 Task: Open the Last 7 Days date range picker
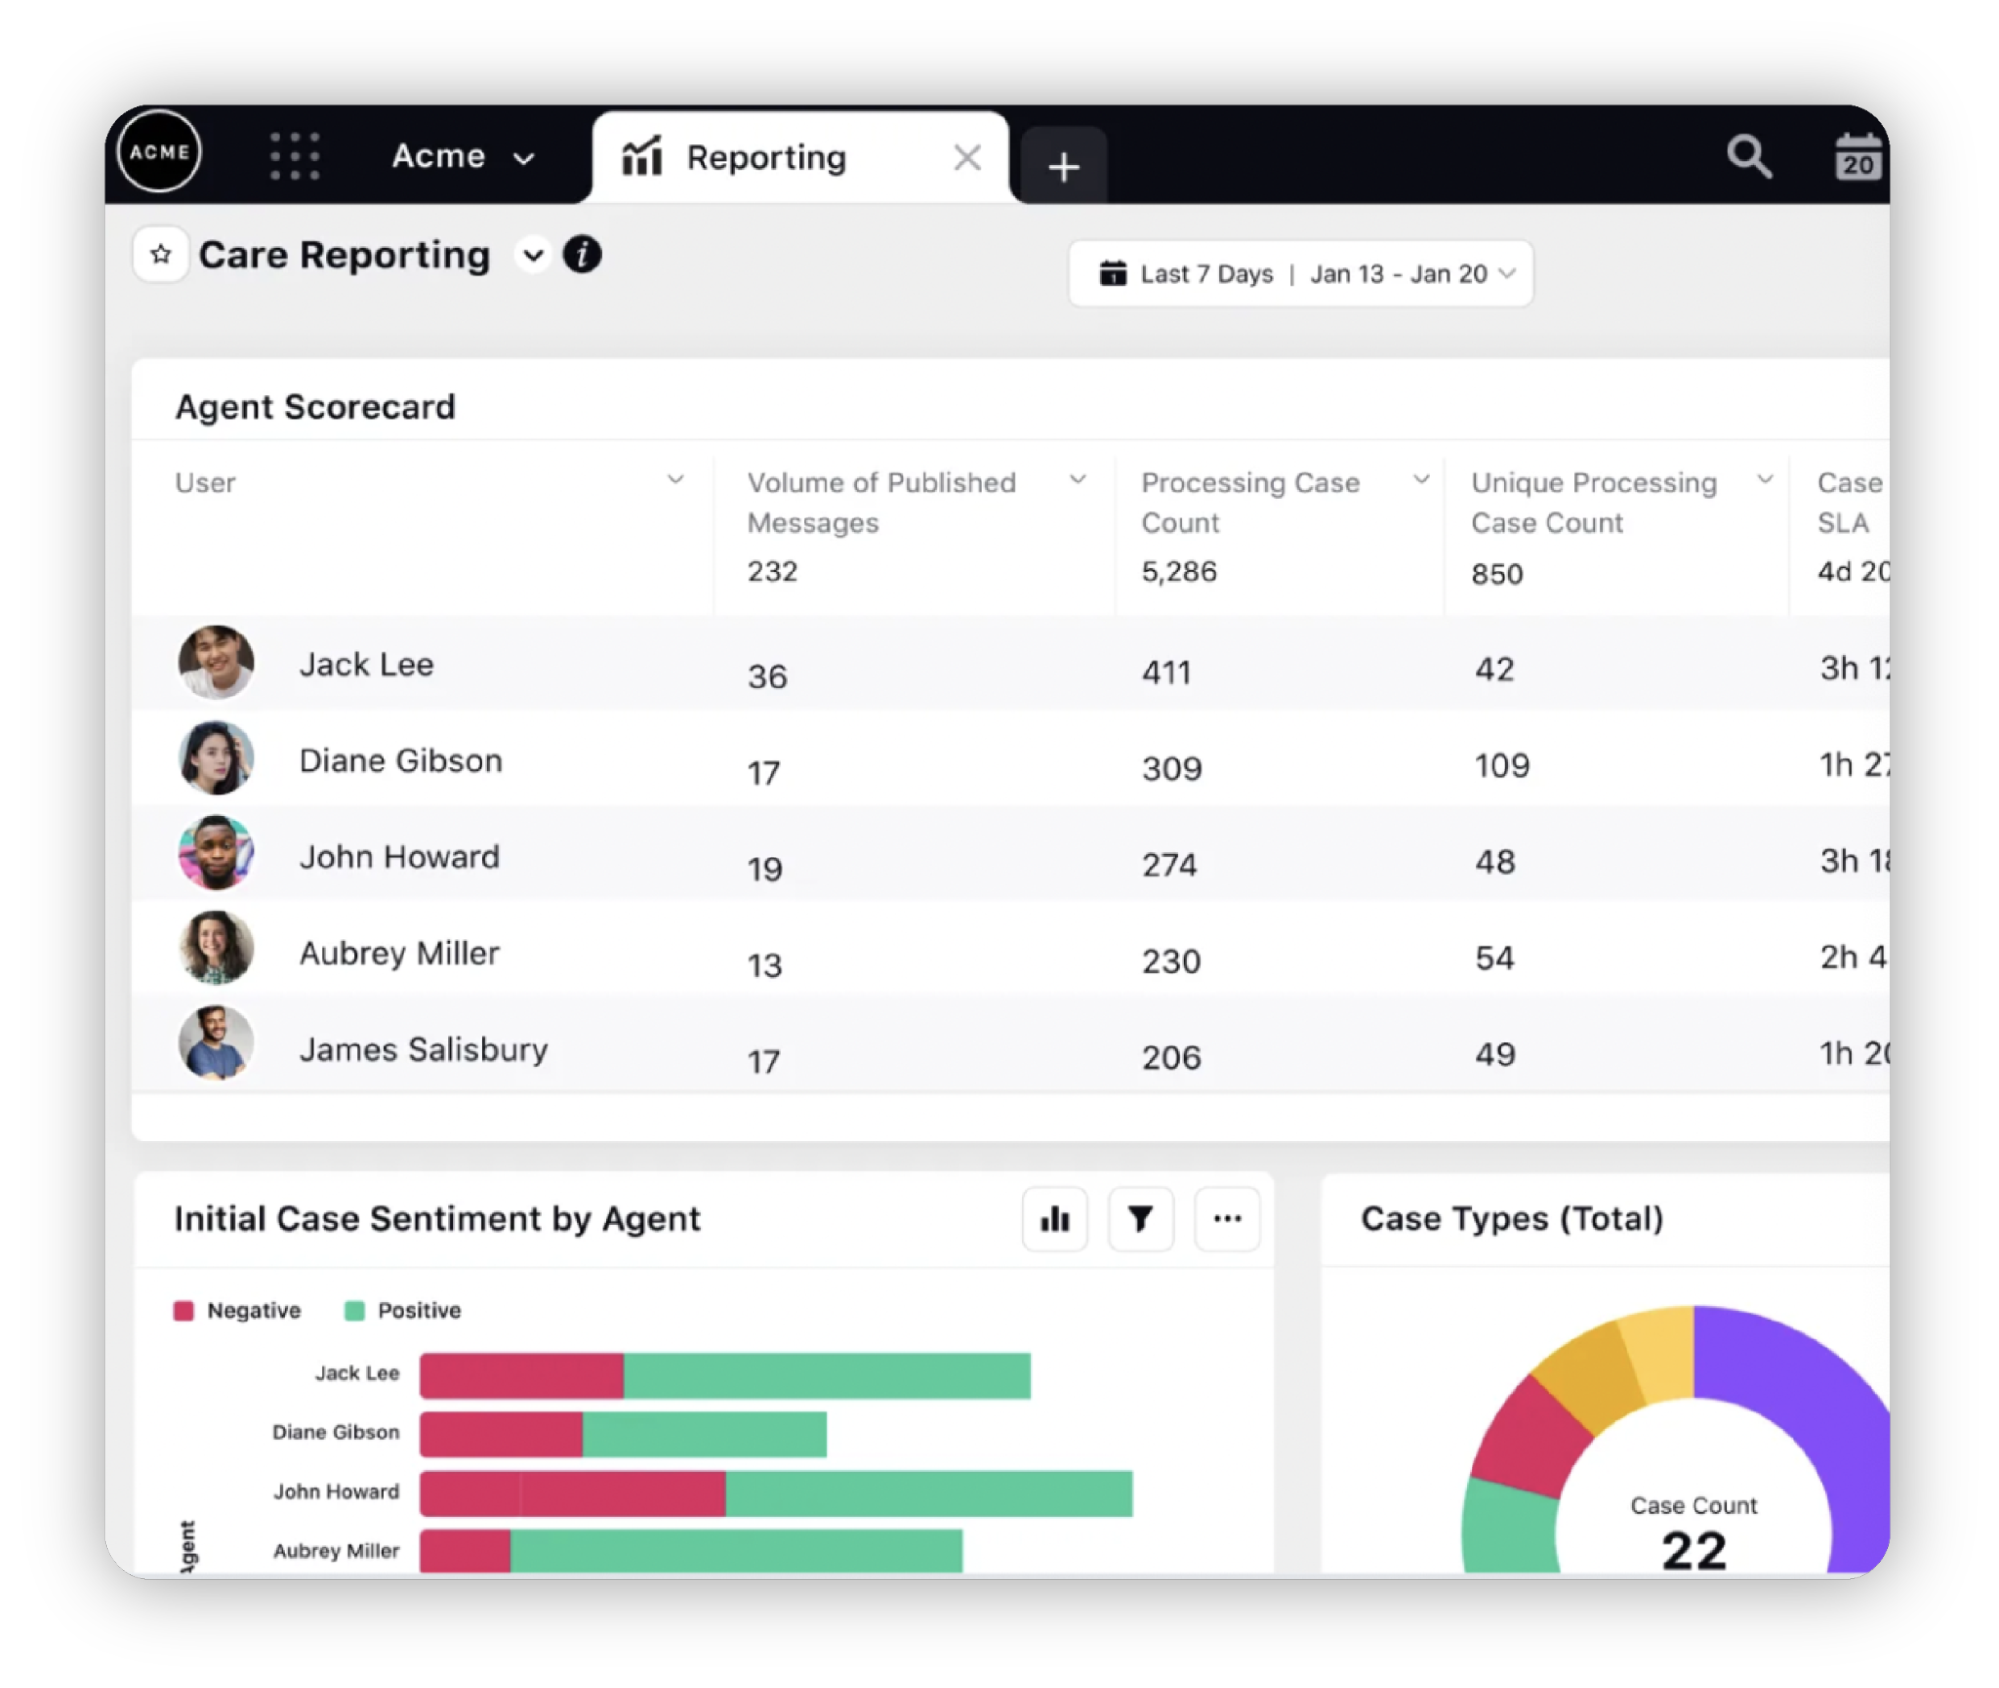tap(1300, 274)
